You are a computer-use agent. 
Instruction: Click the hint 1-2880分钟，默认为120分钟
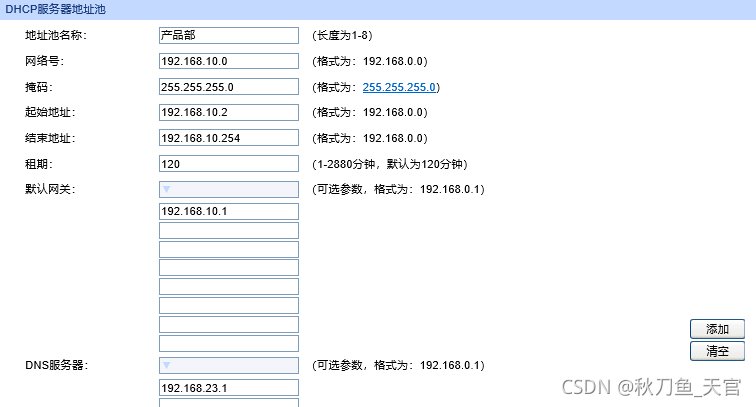(390, 164)
